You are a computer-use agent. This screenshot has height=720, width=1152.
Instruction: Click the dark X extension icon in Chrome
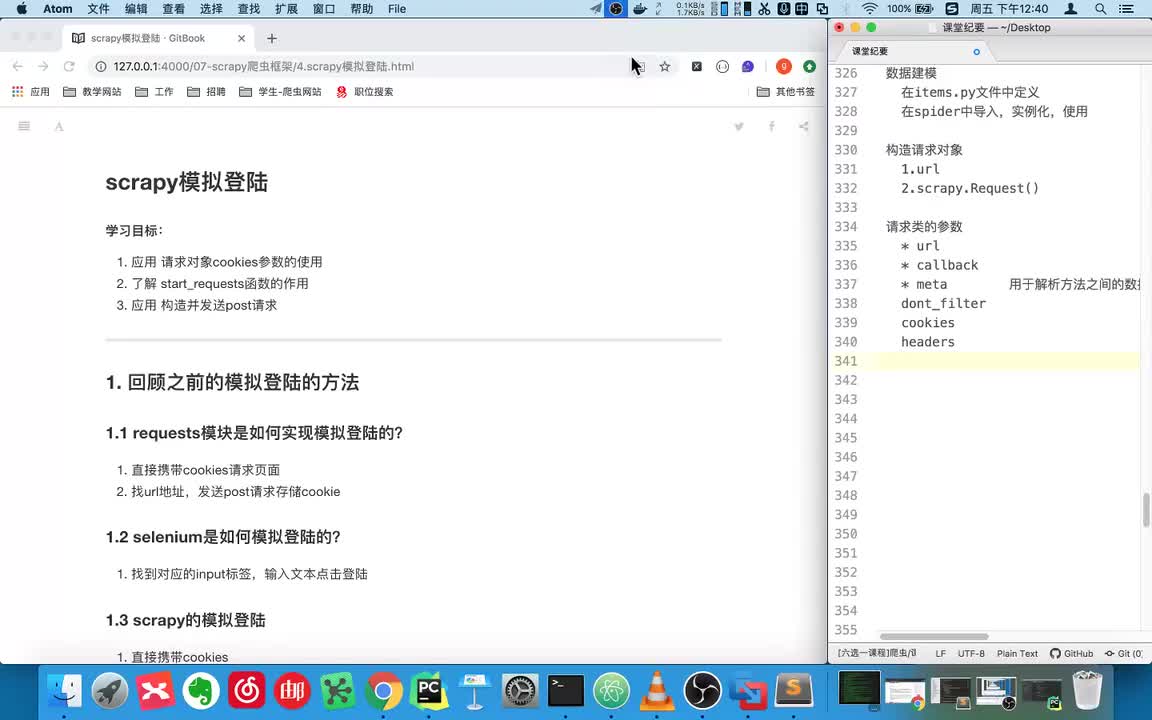point(696,66)
